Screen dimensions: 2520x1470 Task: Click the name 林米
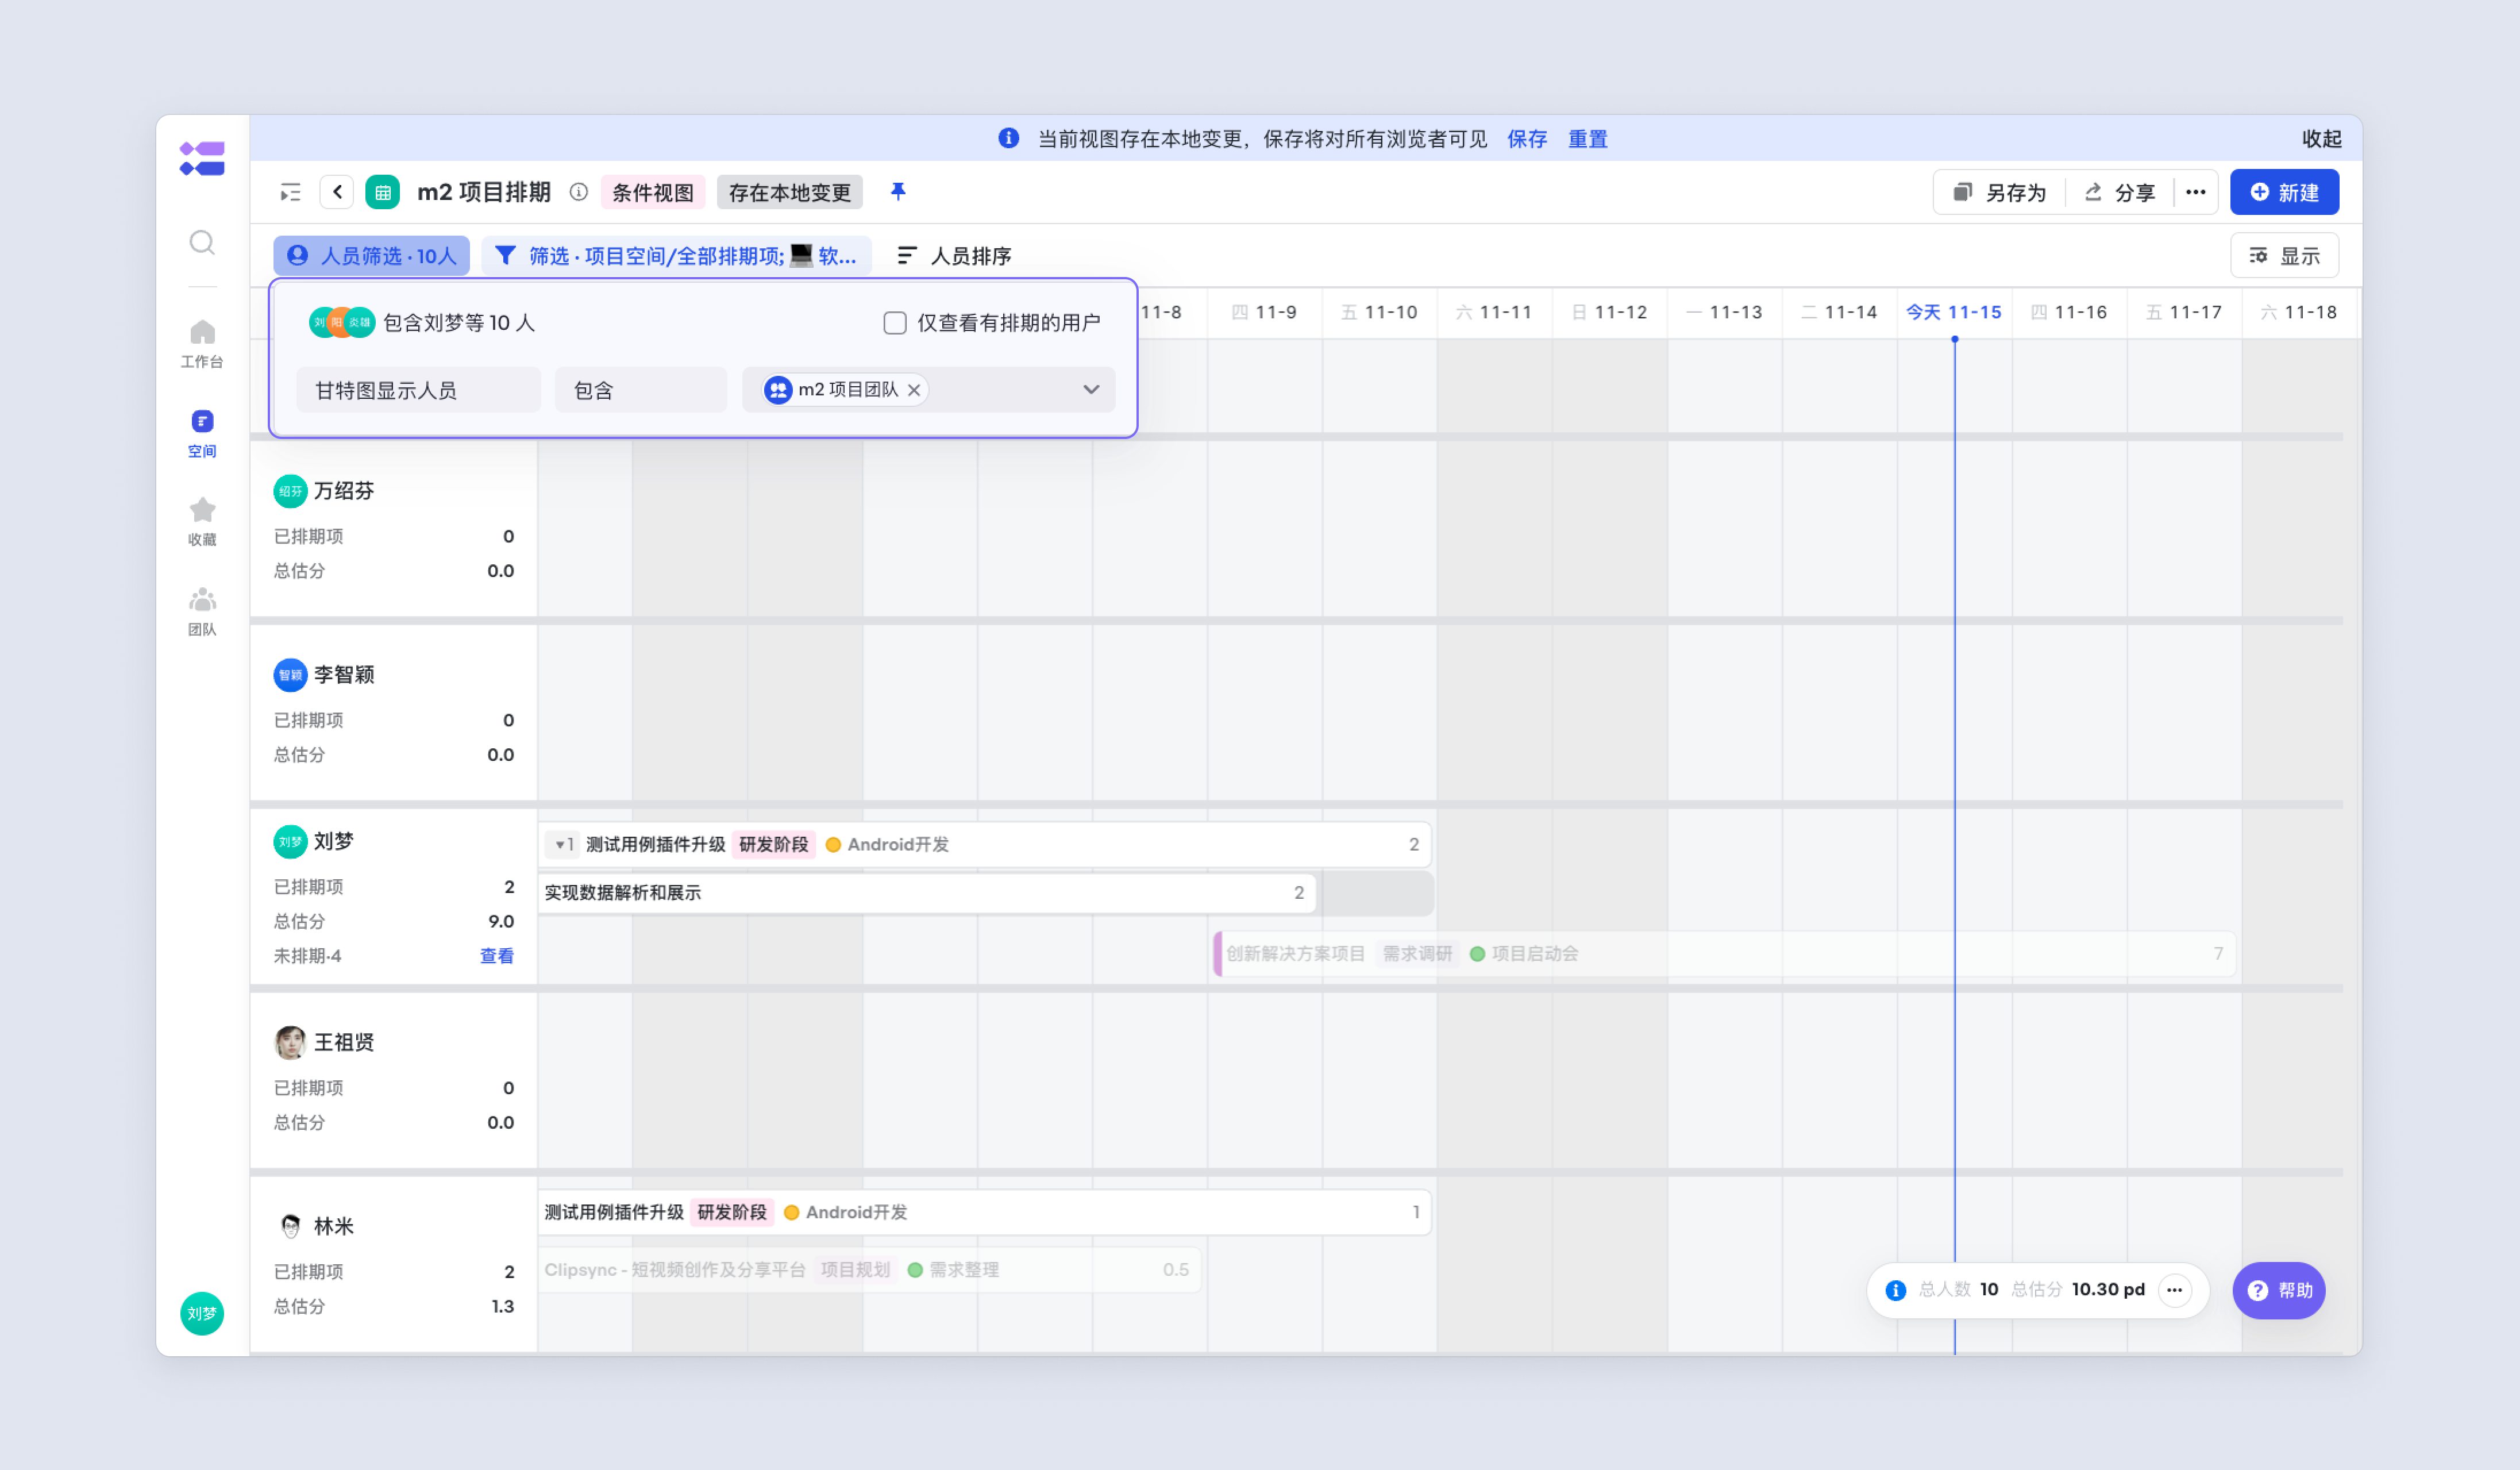tap(334, 1226)
